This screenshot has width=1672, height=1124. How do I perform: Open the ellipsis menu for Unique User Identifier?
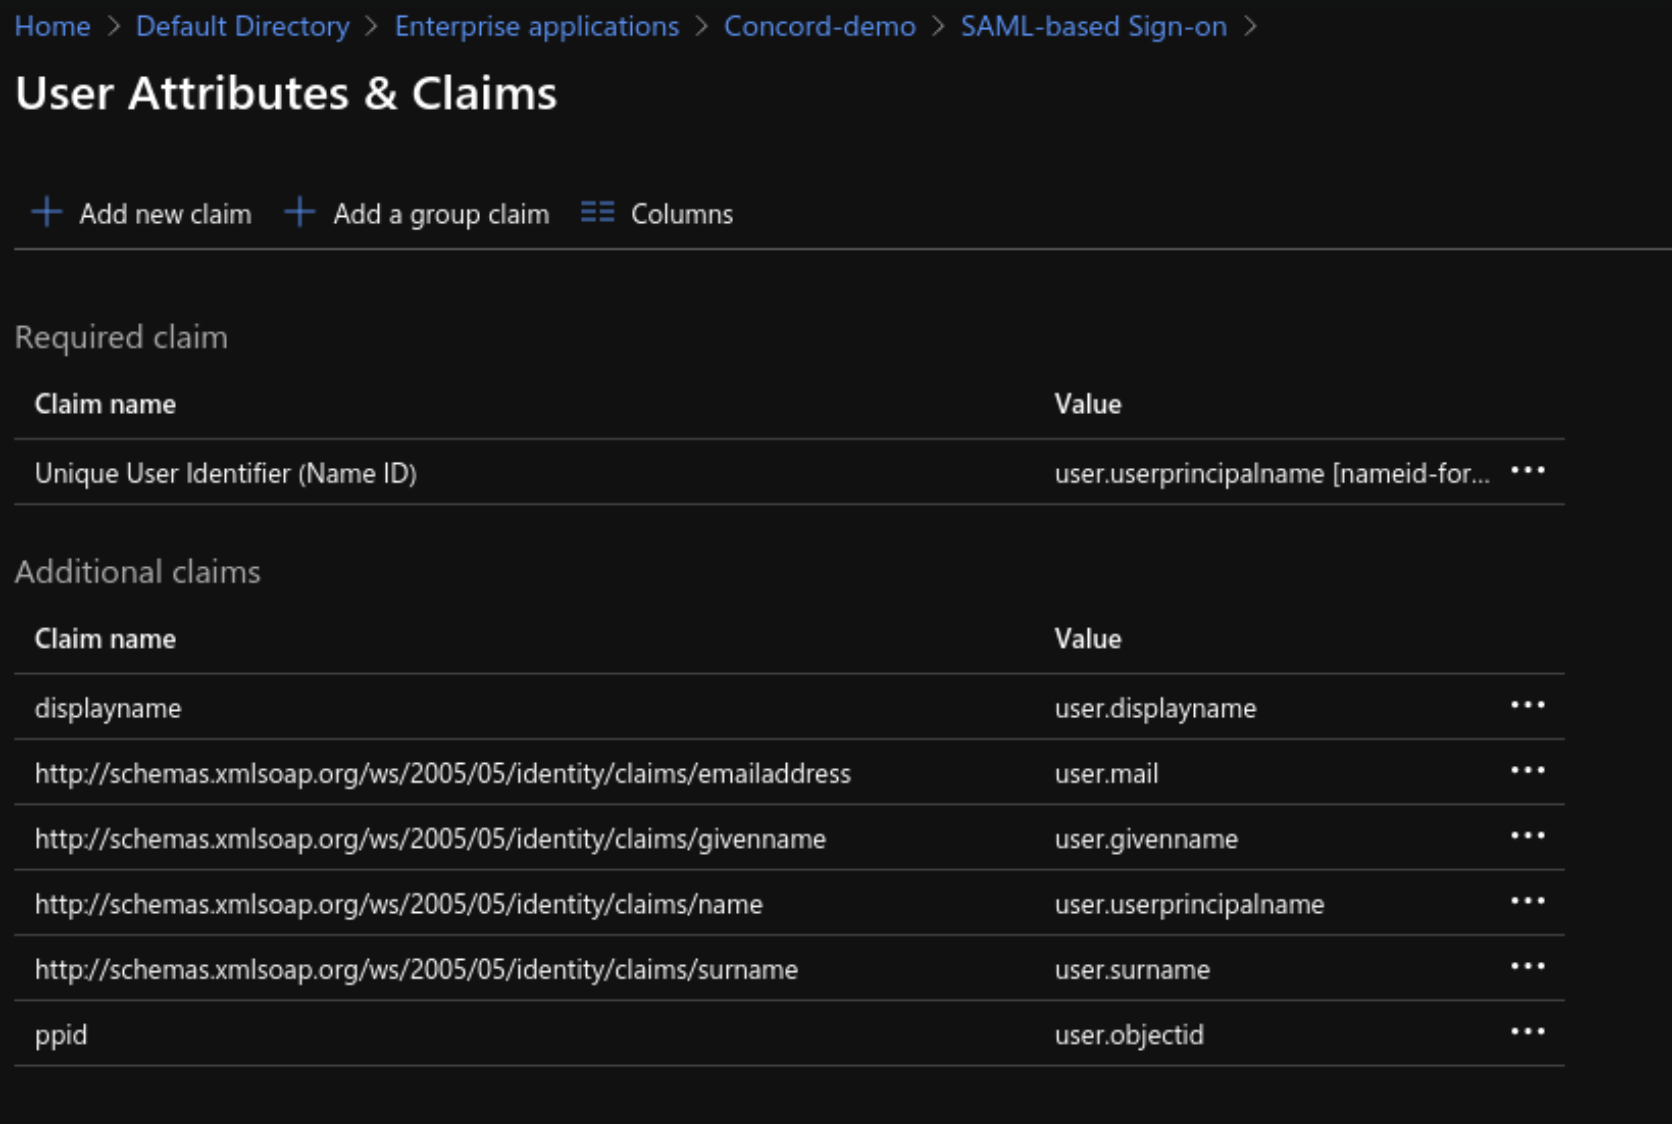coord(1527,470)
